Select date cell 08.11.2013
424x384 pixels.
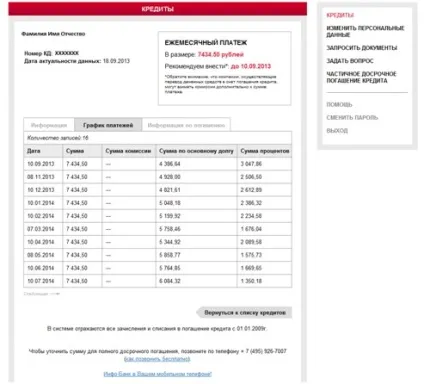click(41, 177)
